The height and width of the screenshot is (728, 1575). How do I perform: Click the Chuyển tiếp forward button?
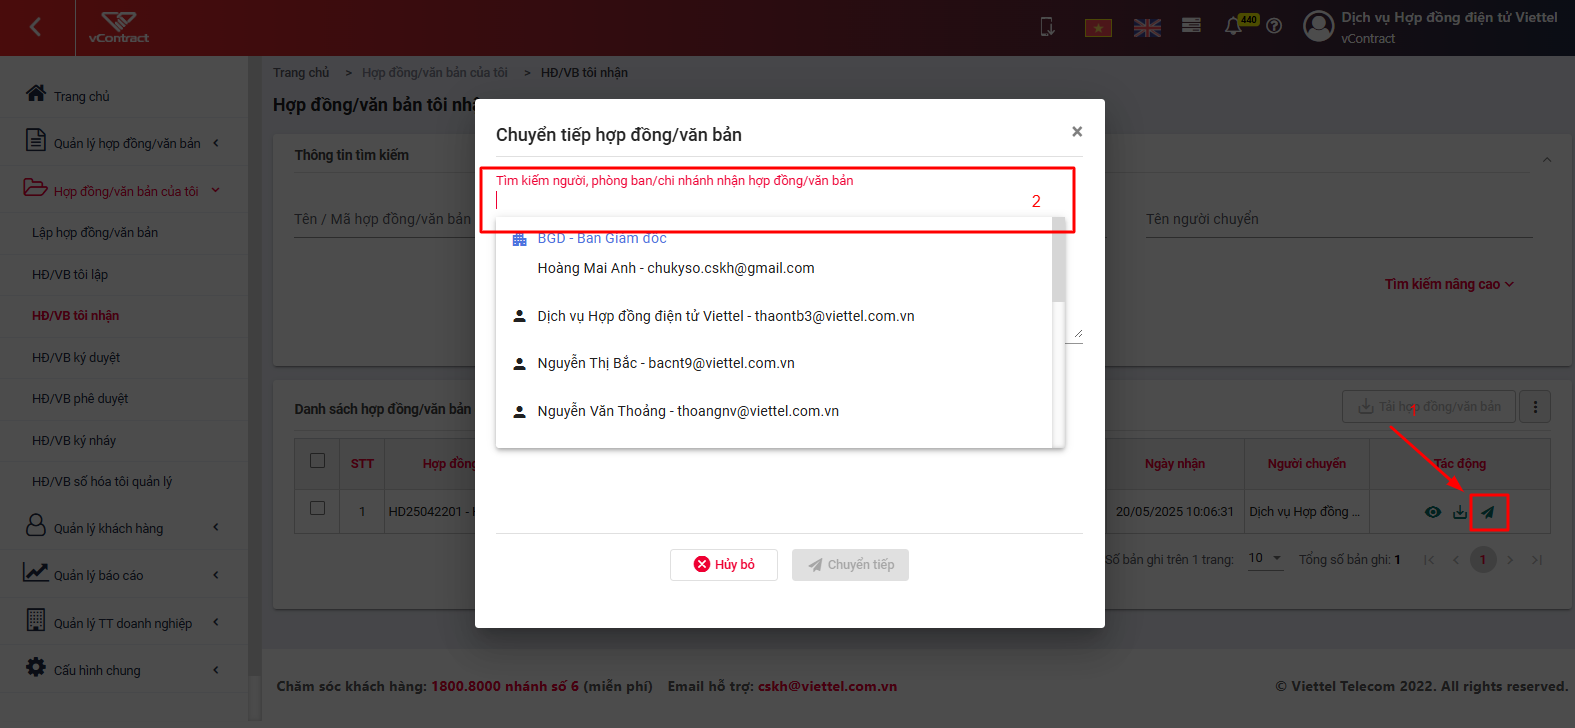(x=850, y=565)
